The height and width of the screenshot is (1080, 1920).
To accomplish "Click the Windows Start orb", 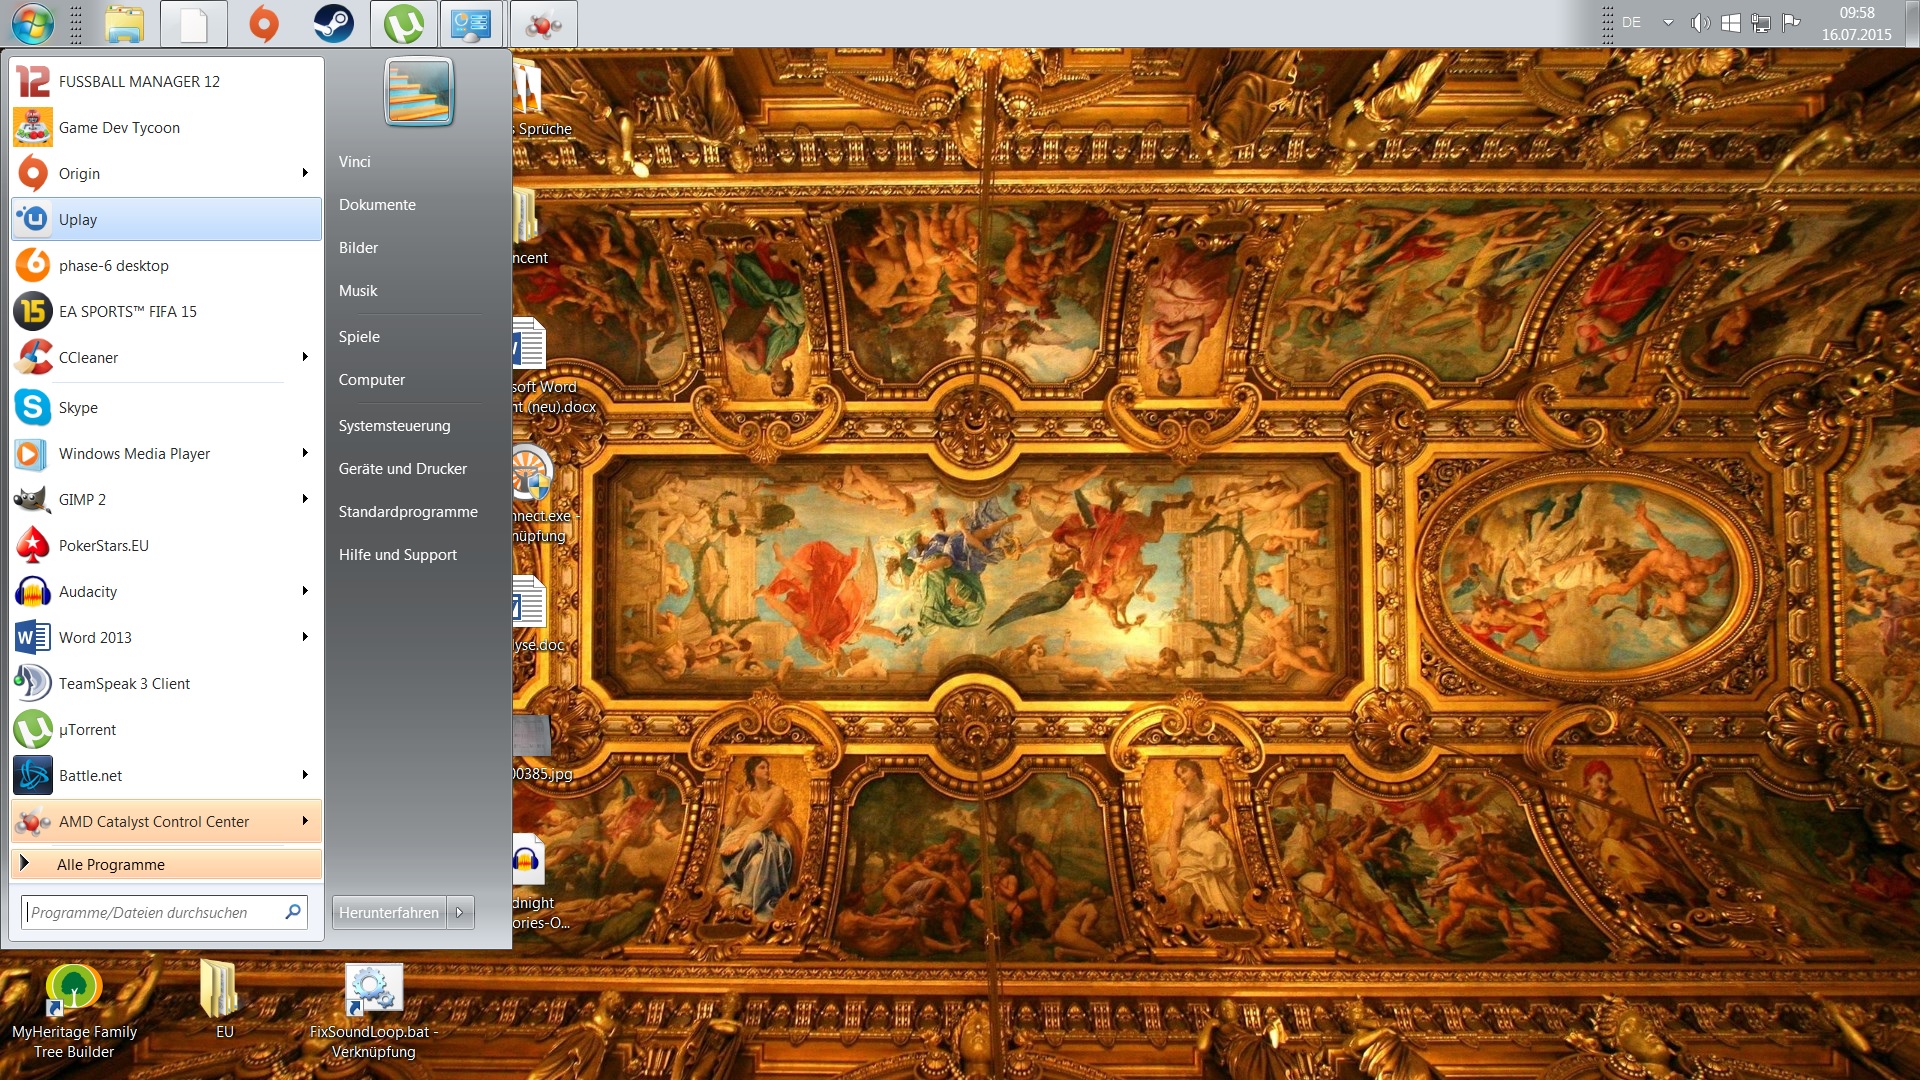I will tap(32, 23).
